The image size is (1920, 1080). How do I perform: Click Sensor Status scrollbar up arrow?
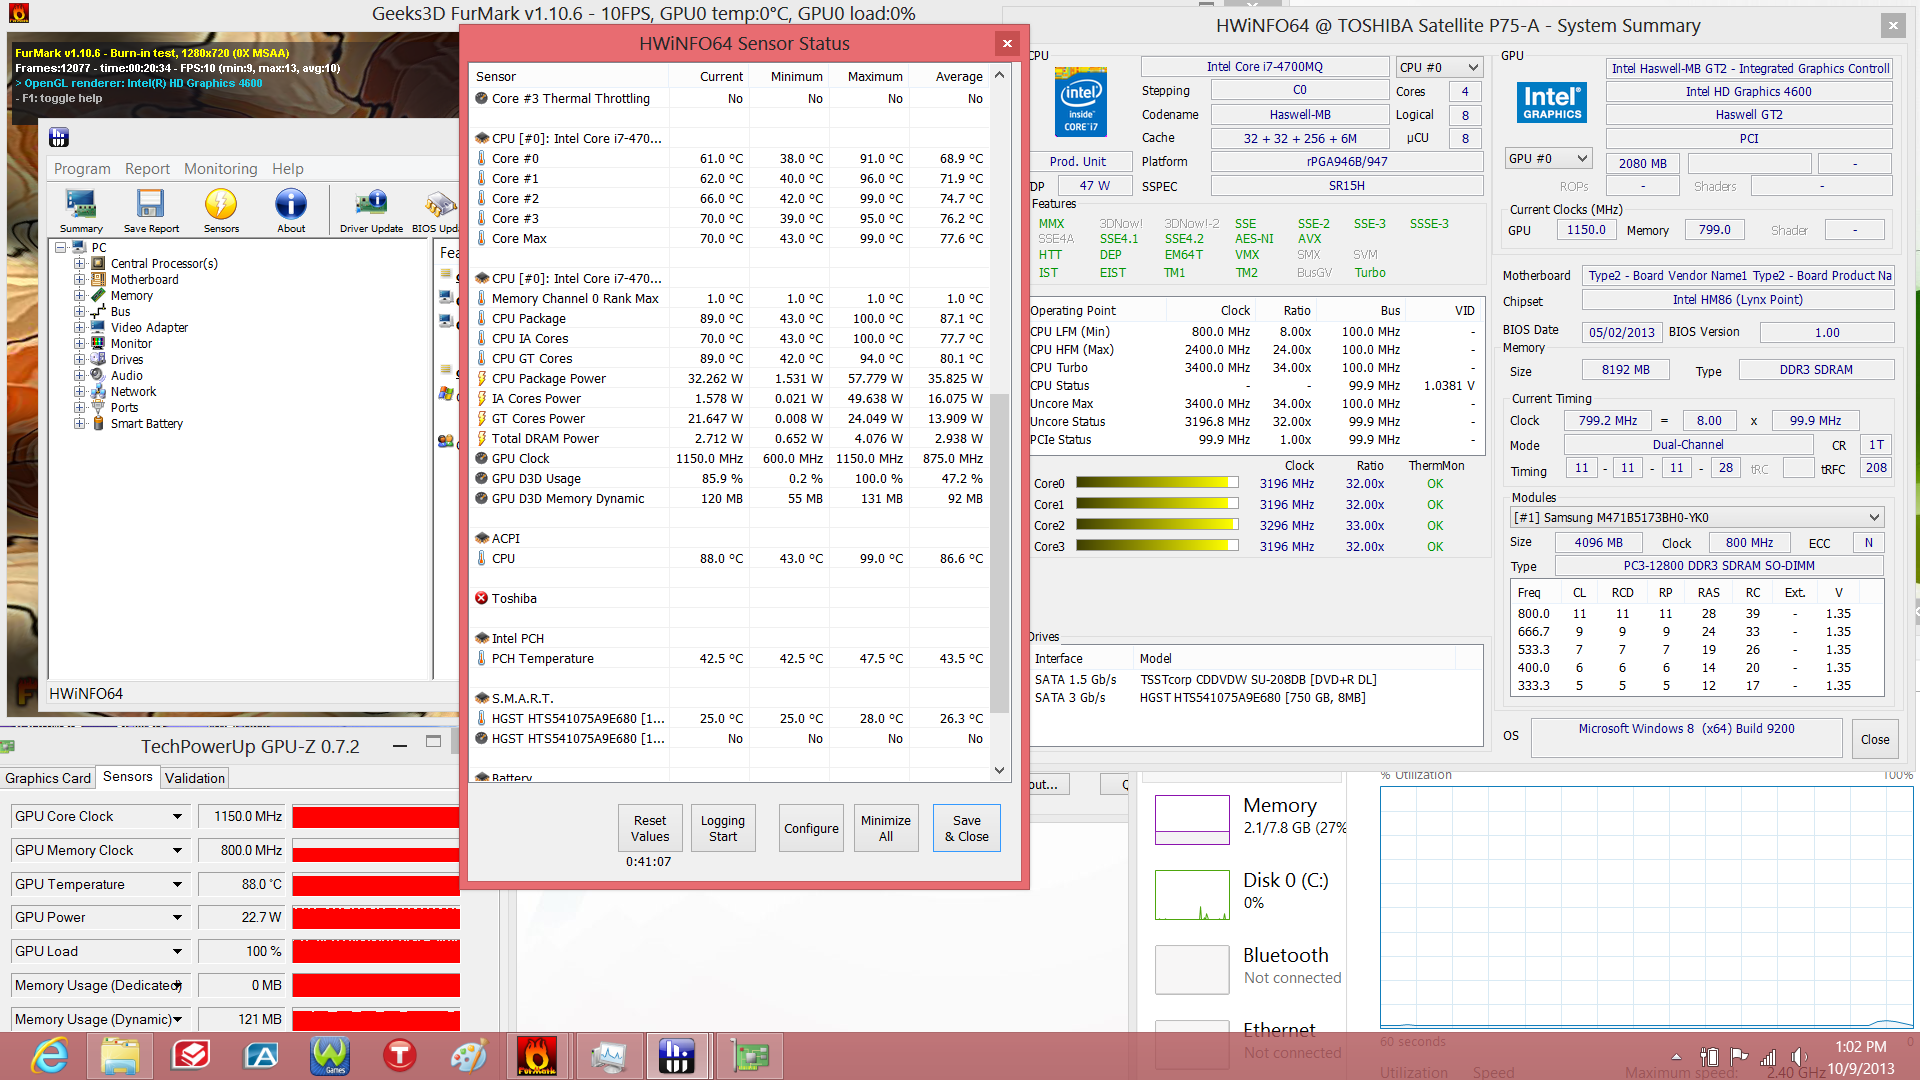pyautogui.click(x=999, y=75)
